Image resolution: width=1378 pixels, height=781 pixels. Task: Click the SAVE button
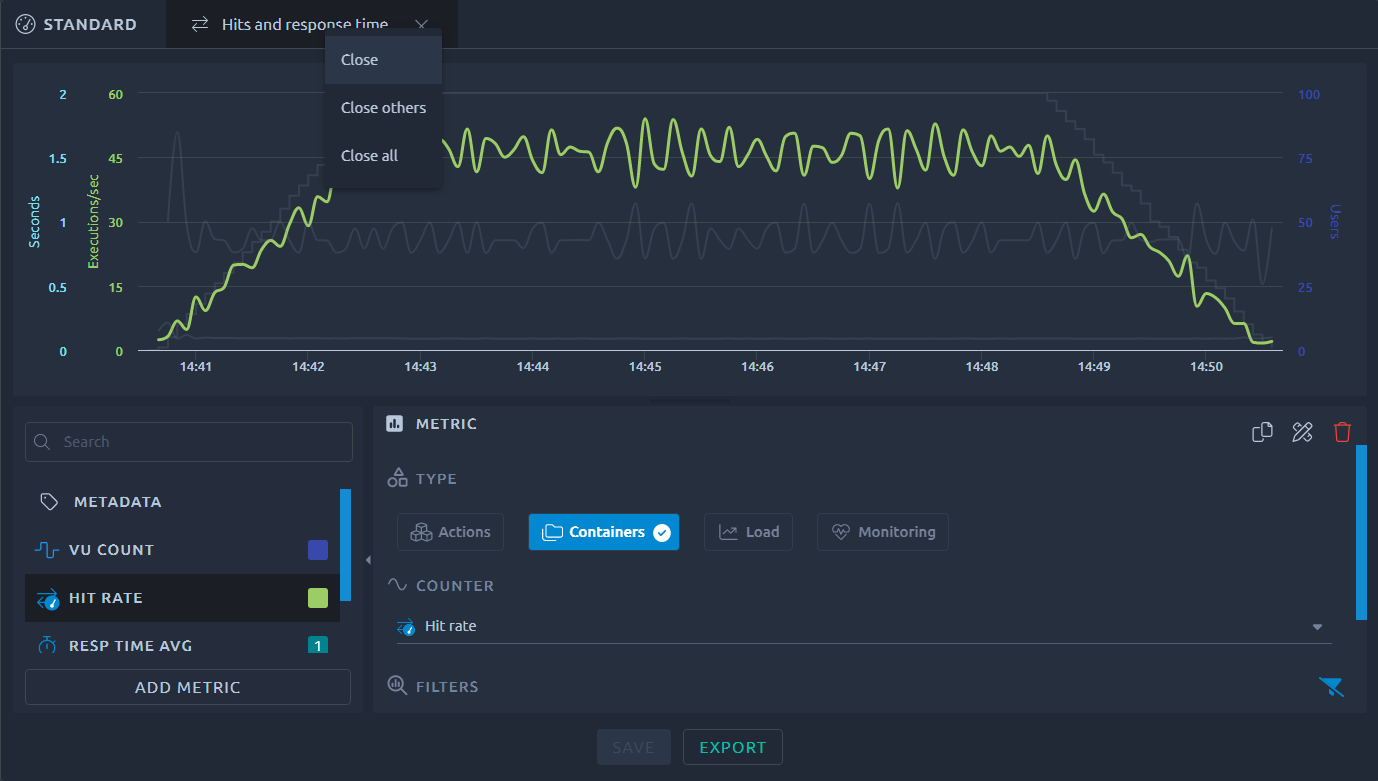633,747
